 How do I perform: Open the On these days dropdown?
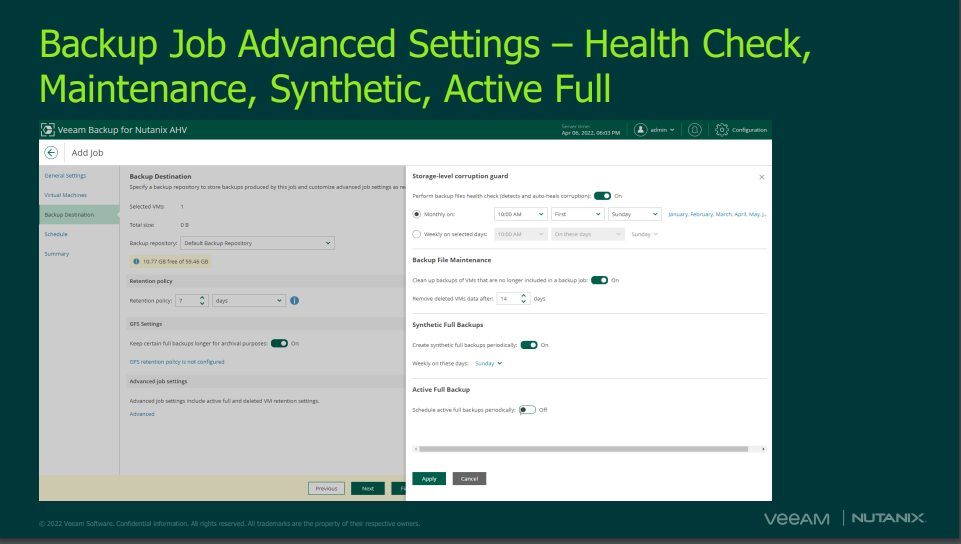point(588,234)
